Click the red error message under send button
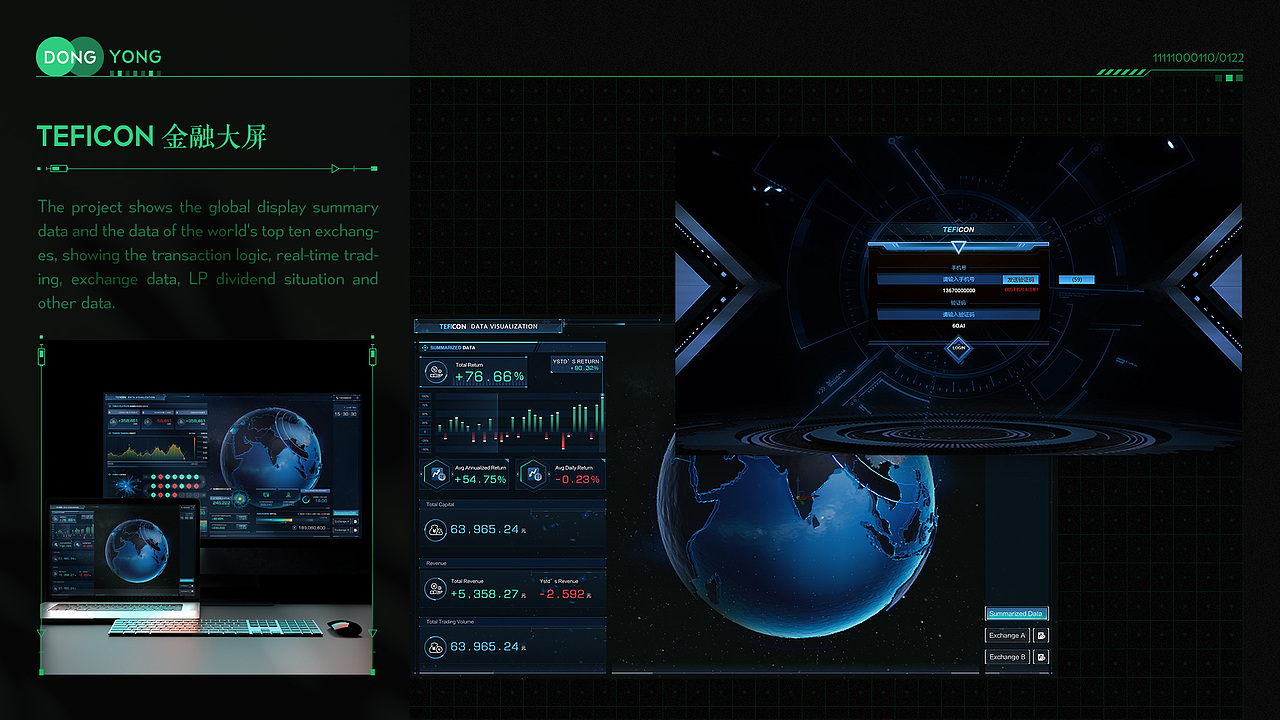The height and width of the screenshot is (720, 1280). coord(1021,290)
